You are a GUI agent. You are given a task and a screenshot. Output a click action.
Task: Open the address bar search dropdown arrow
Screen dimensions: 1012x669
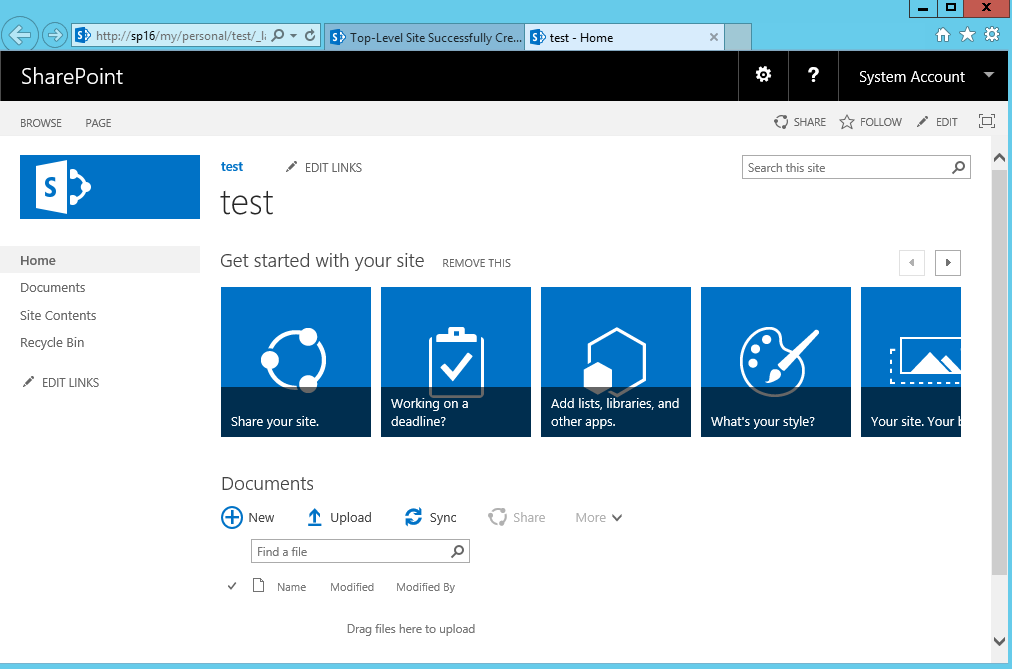pos(294,35)
